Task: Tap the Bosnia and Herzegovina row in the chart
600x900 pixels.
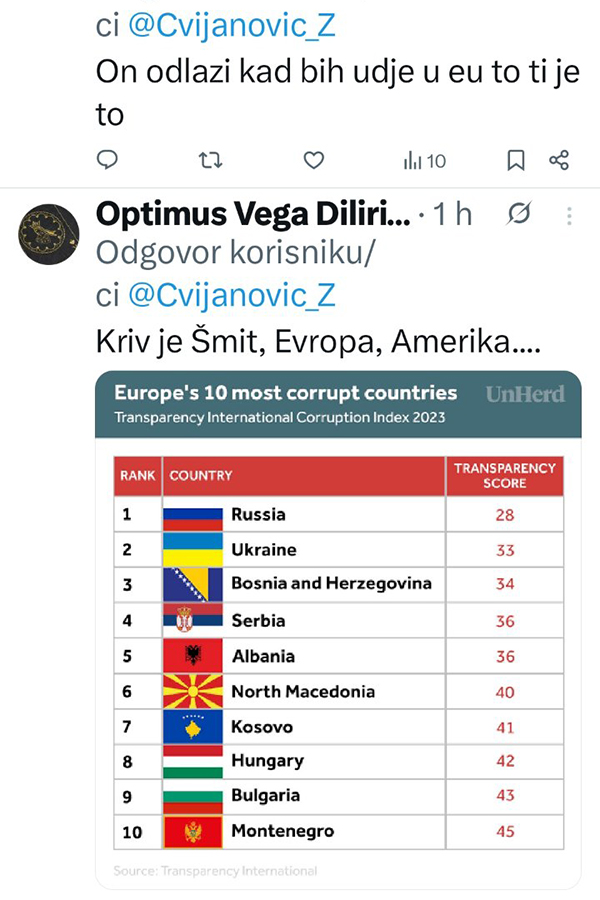Action: coord(331,584)
